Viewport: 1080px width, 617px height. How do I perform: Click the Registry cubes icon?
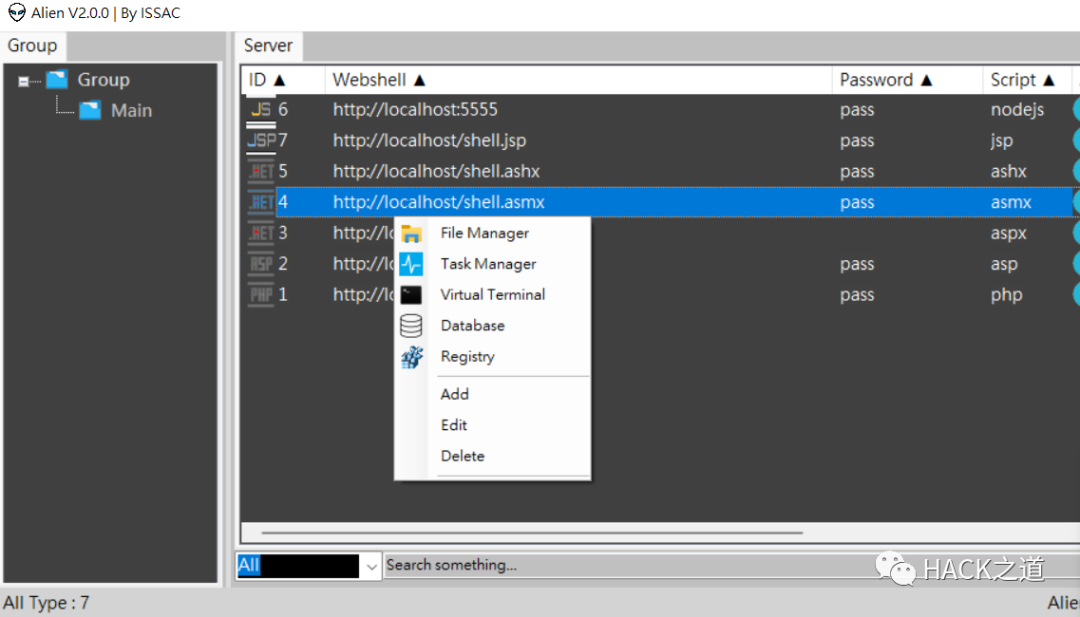coord(412,357)
